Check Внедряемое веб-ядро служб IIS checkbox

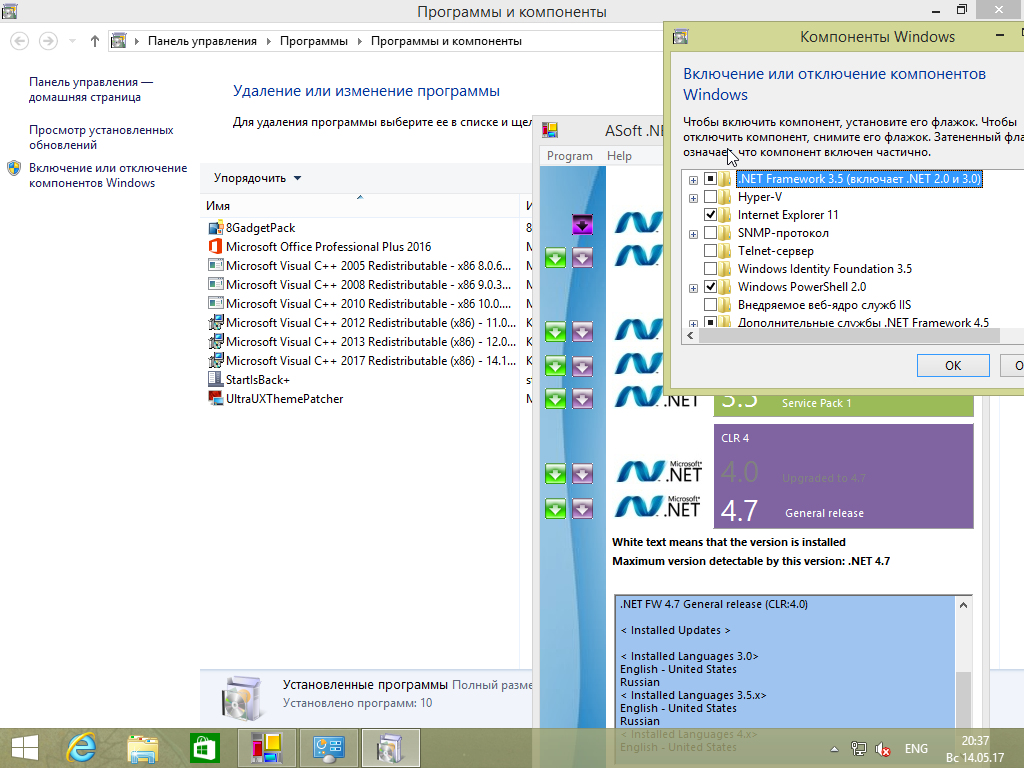(x=711, y=304)
